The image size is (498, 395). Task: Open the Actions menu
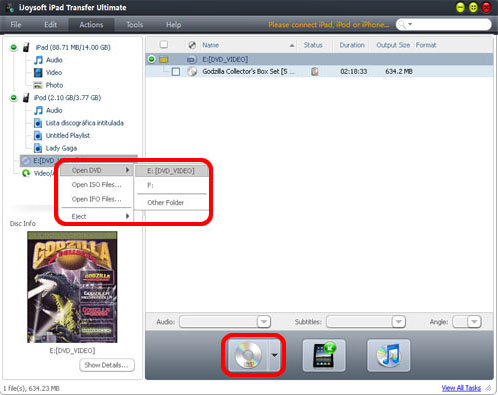(91, 25)
